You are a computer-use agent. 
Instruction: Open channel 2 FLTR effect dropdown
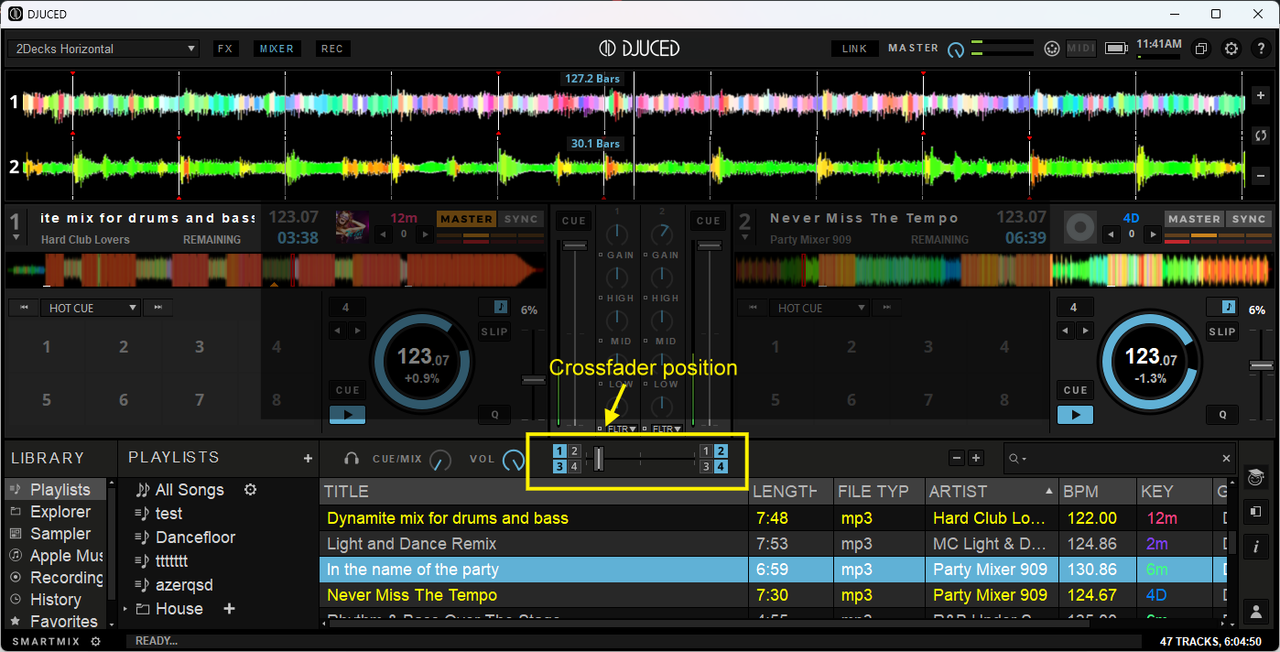tap(666, 429)
